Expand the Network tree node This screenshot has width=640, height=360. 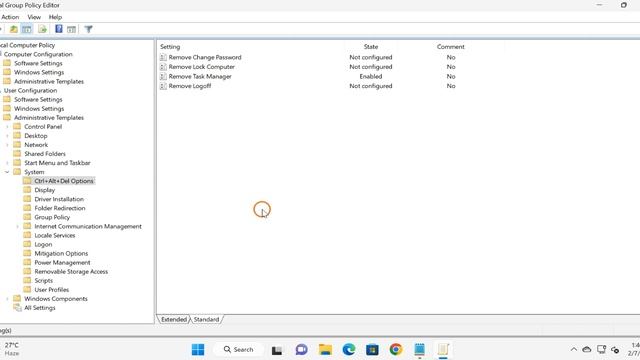coord(7,144)
